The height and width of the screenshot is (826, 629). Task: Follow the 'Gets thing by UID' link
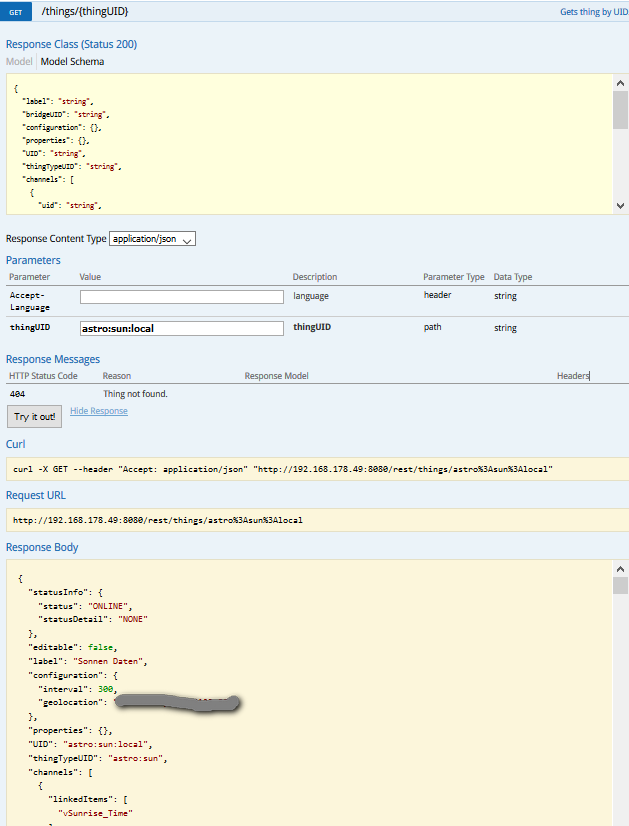(592, 11)
